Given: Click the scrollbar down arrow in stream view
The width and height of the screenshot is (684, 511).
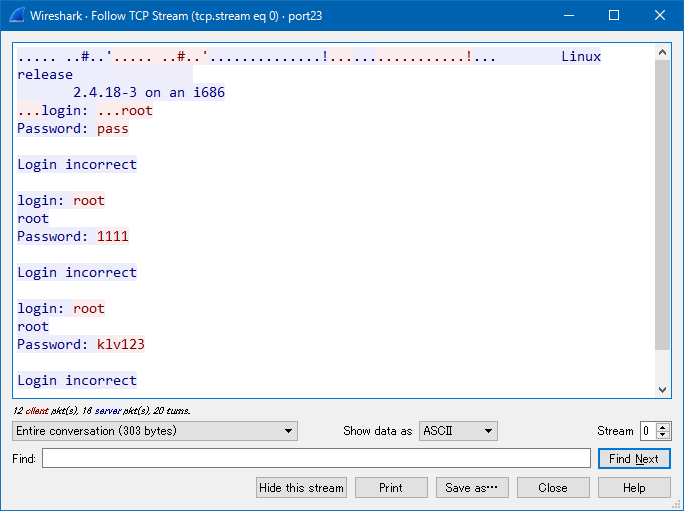Looking at the screenshot, I should point(663,390).
